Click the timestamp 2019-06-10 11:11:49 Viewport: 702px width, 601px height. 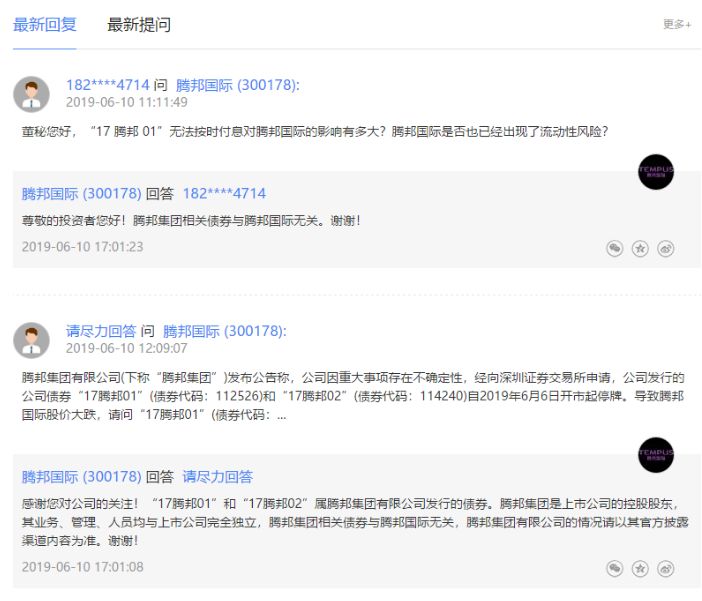pyautogui.click(x=127, y=102)
